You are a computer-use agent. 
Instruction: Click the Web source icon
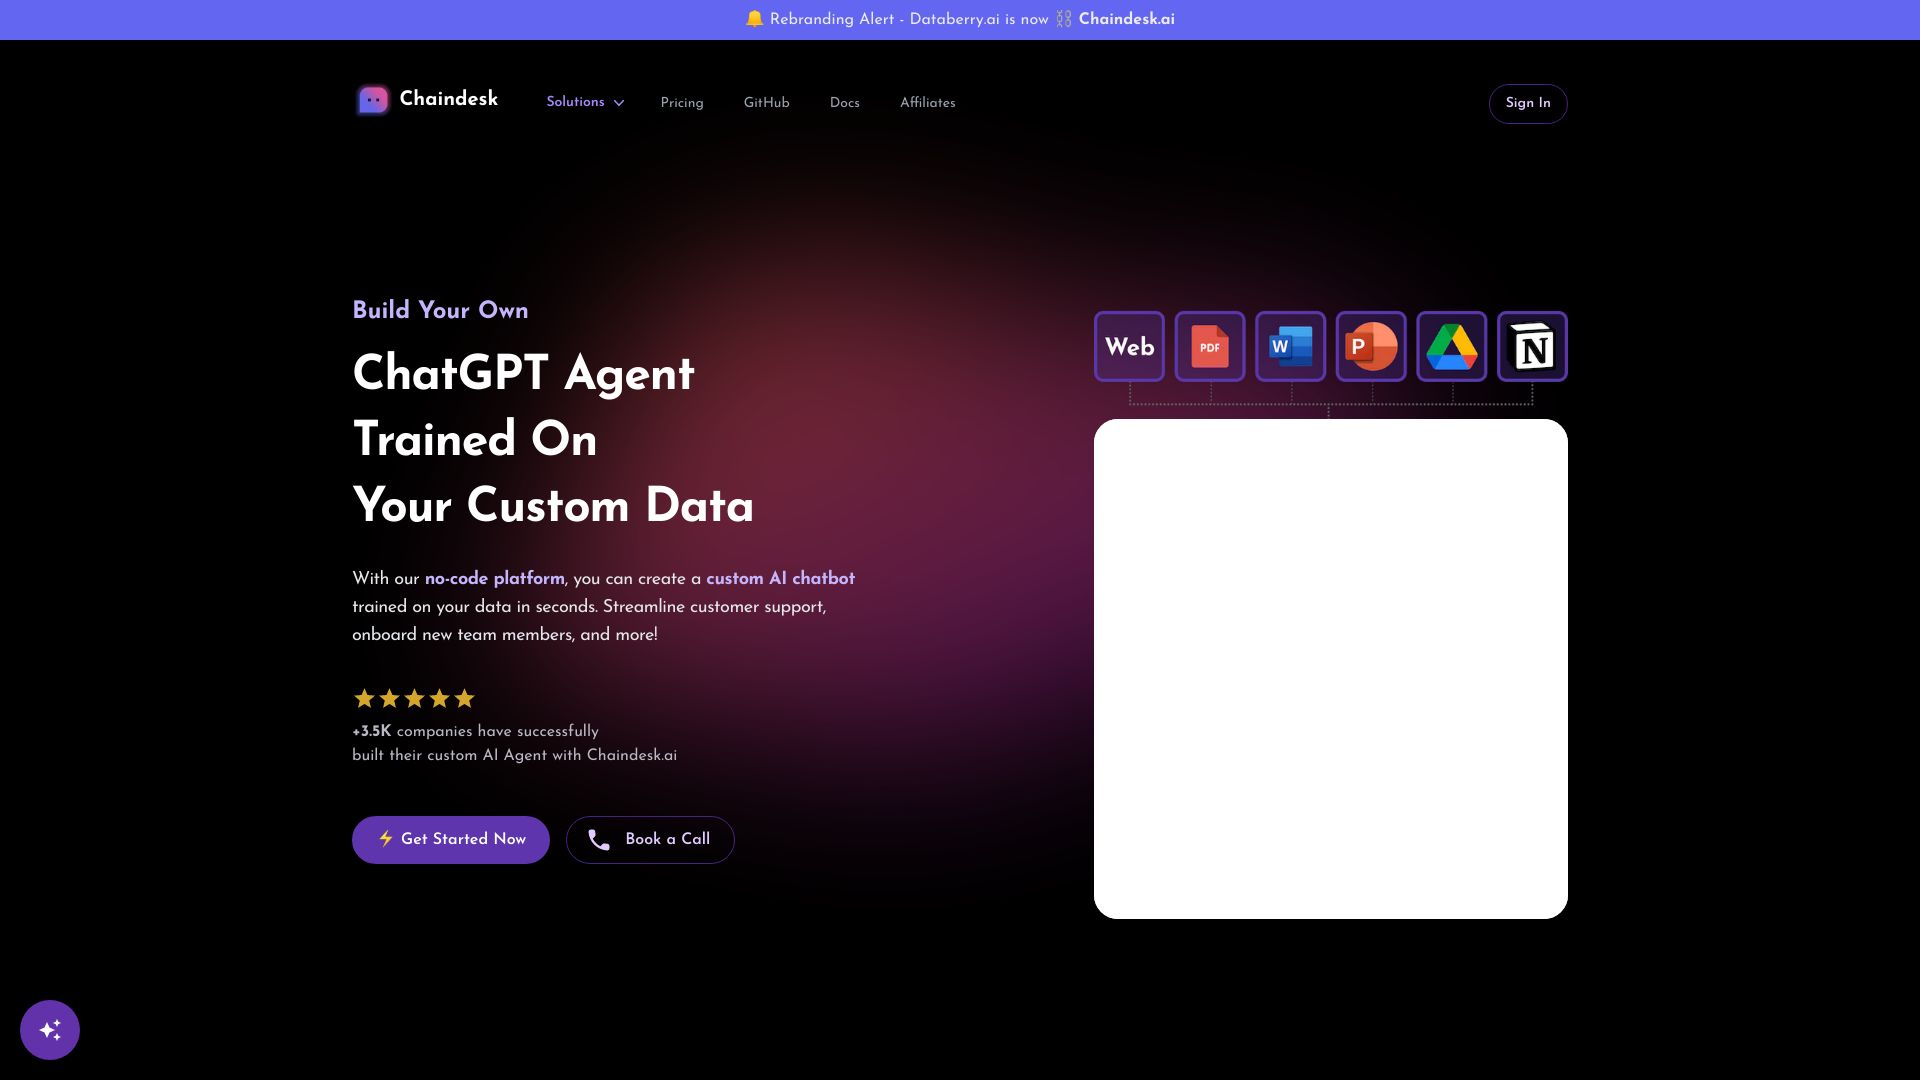pyautogui.click(x=1129, y=347)
